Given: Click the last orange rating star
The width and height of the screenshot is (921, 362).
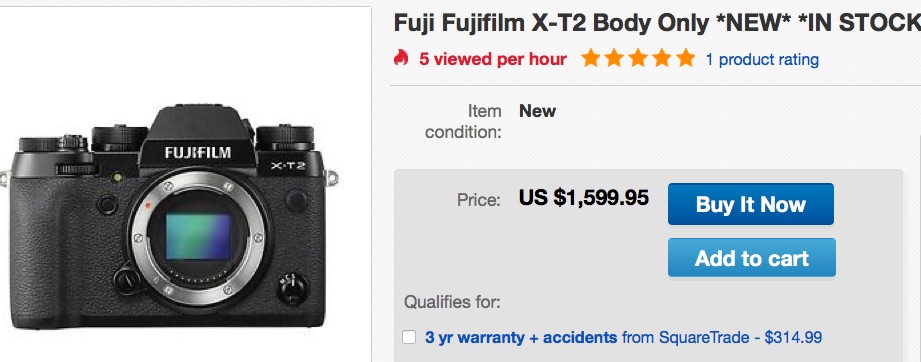Looking at the screenshot, I should click(x=685, y=58).
